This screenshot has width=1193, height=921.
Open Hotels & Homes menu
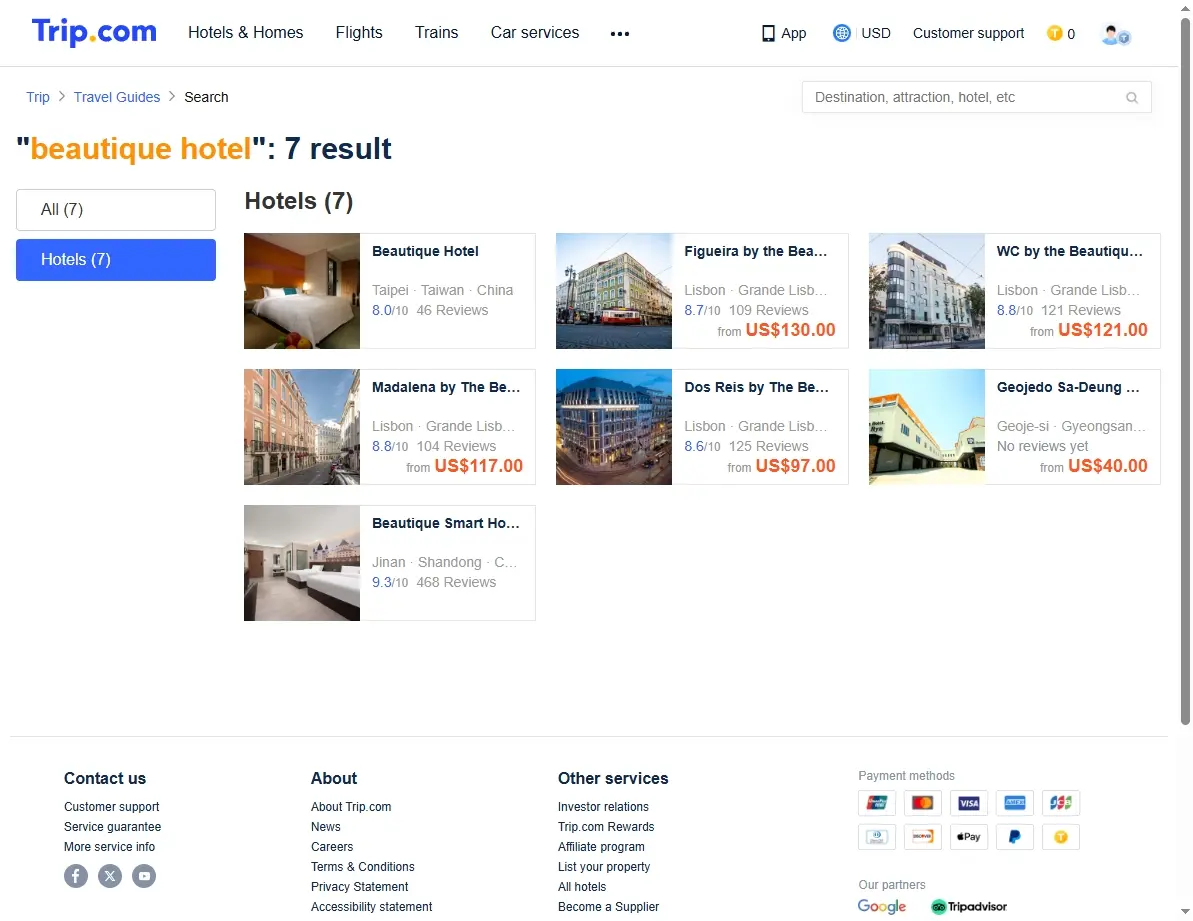246,33
